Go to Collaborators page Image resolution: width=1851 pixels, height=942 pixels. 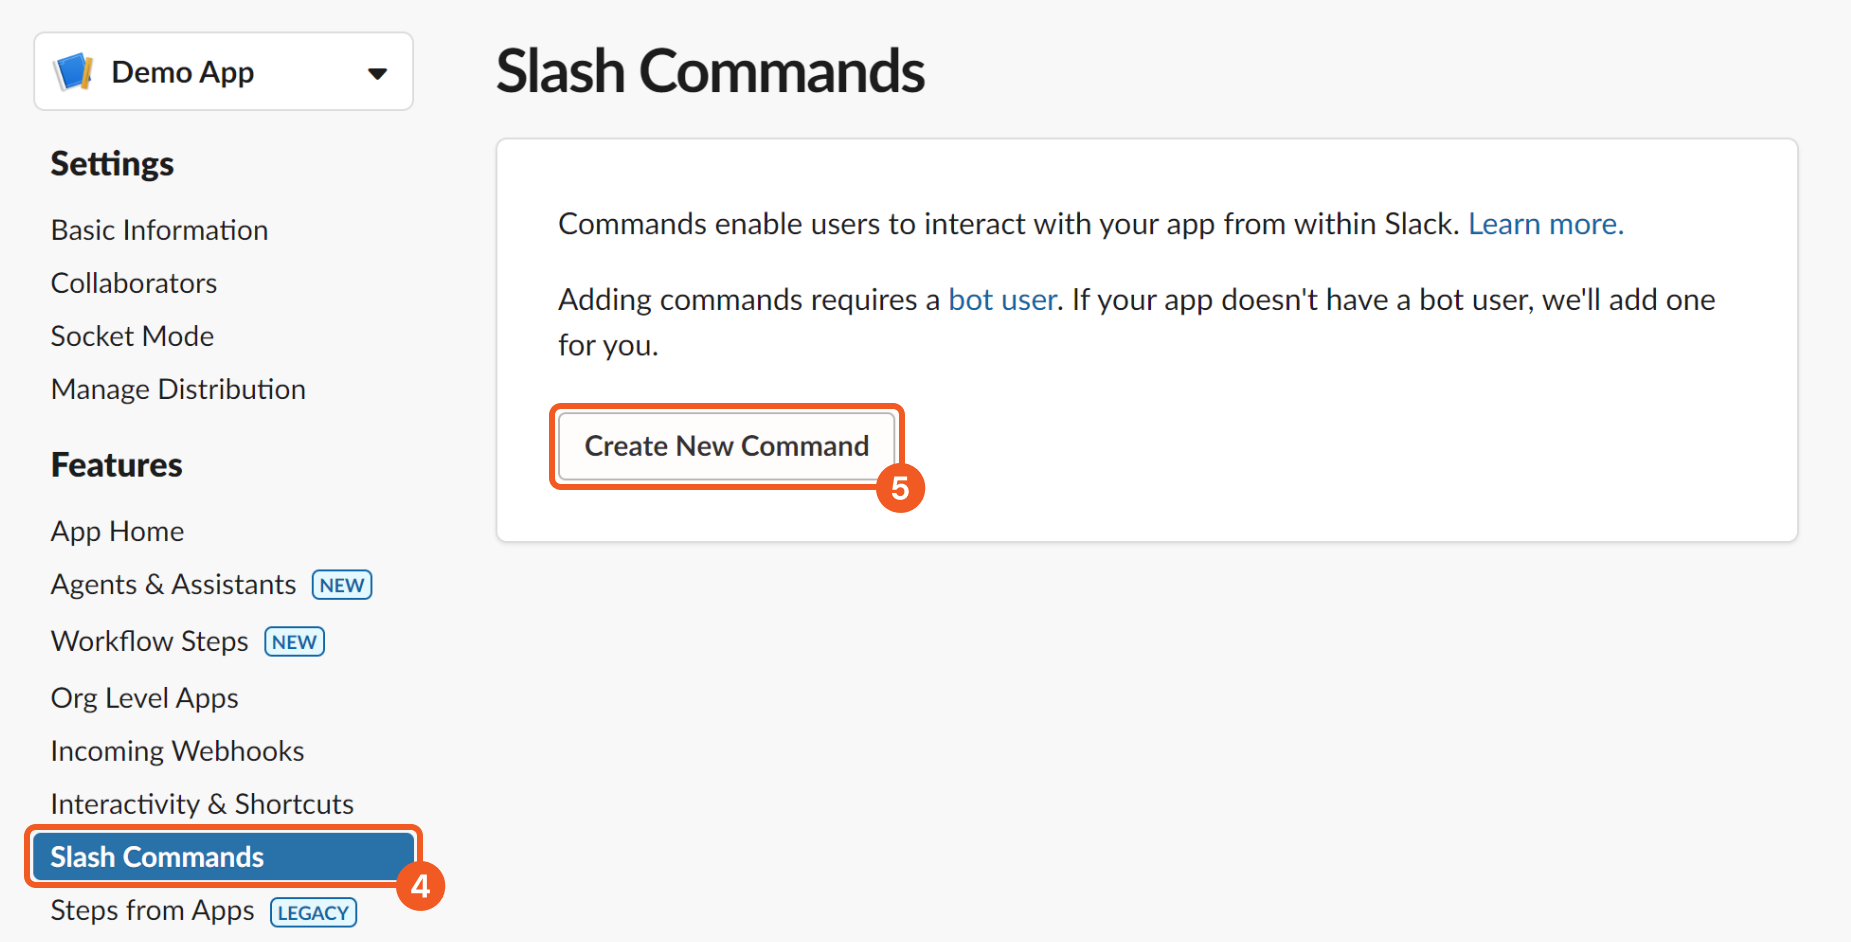[134, 283]
